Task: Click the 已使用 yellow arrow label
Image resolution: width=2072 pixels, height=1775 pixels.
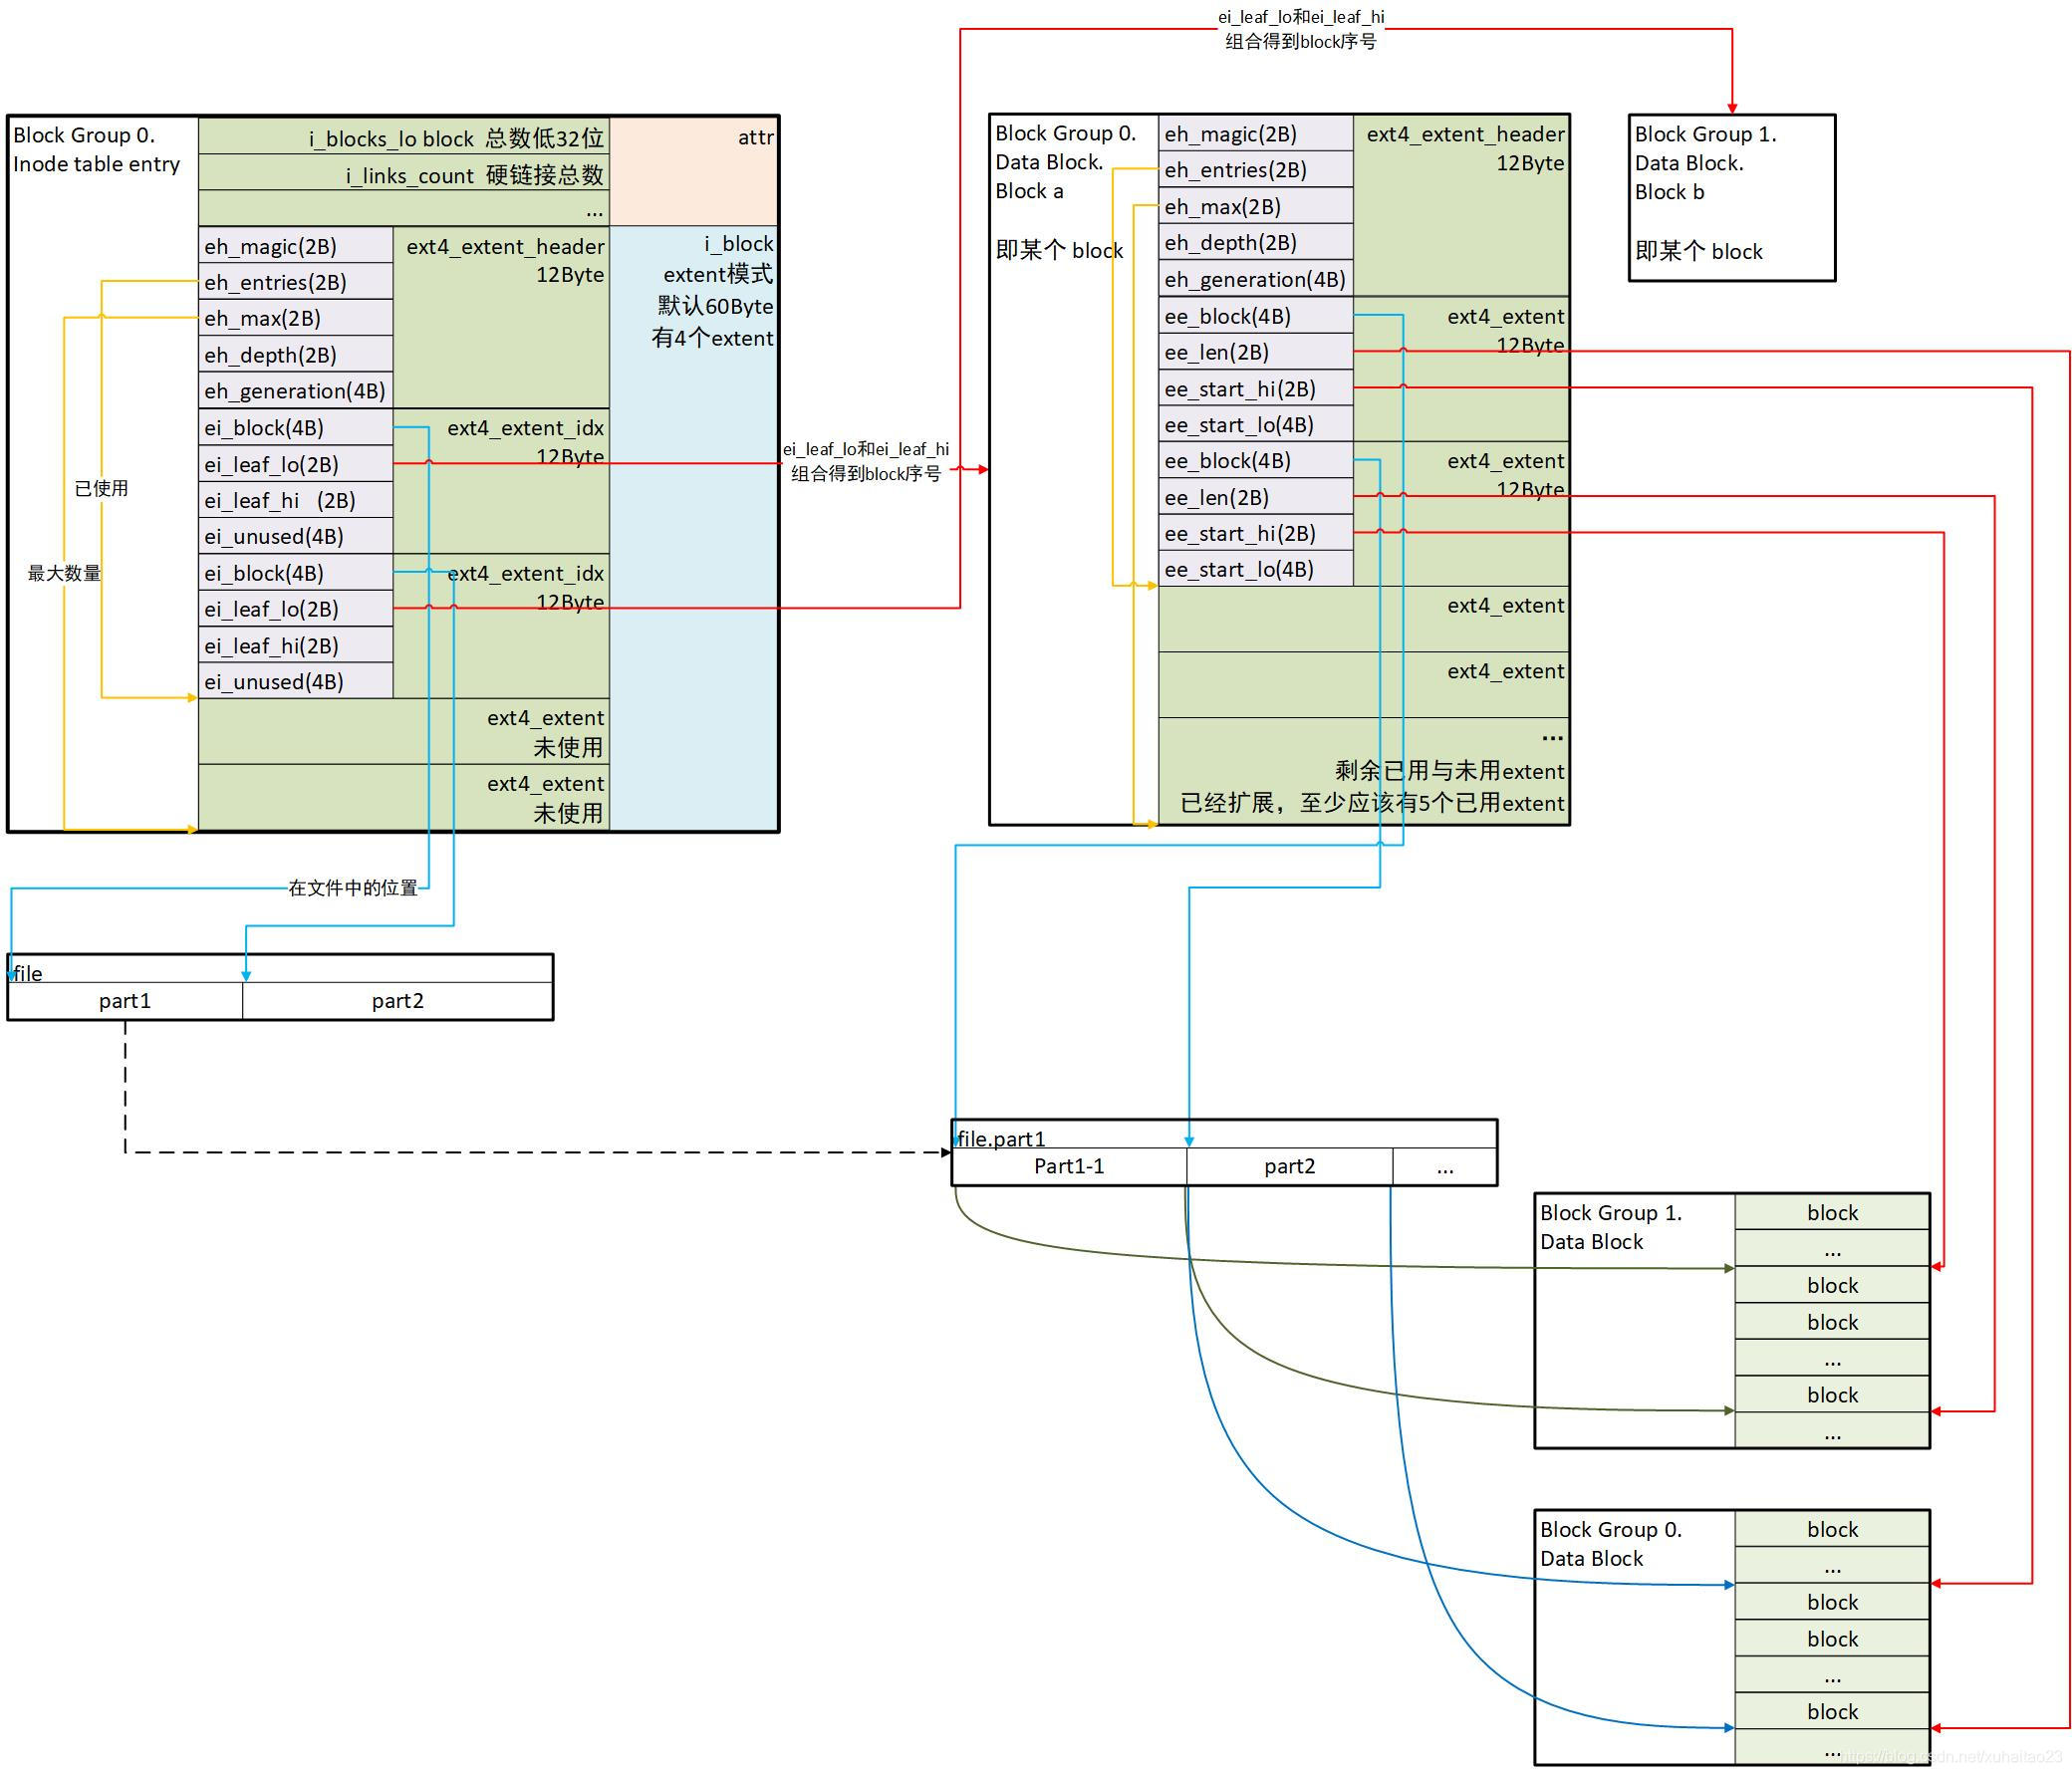Action: (101, 488)
